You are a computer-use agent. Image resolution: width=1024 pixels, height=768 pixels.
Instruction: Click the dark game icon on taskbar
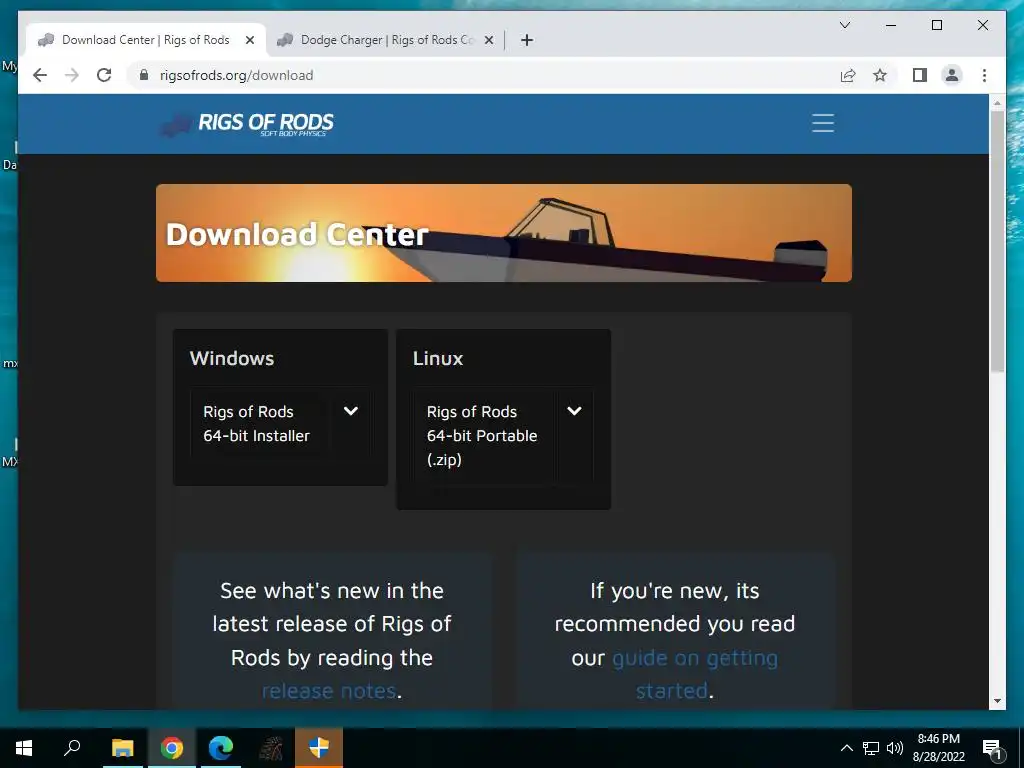[x=270, y=748]
